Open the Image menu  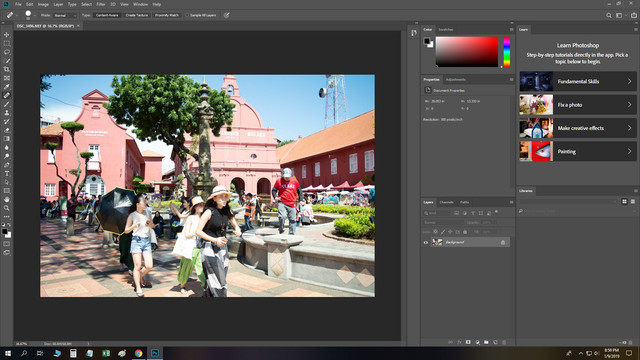43,4
